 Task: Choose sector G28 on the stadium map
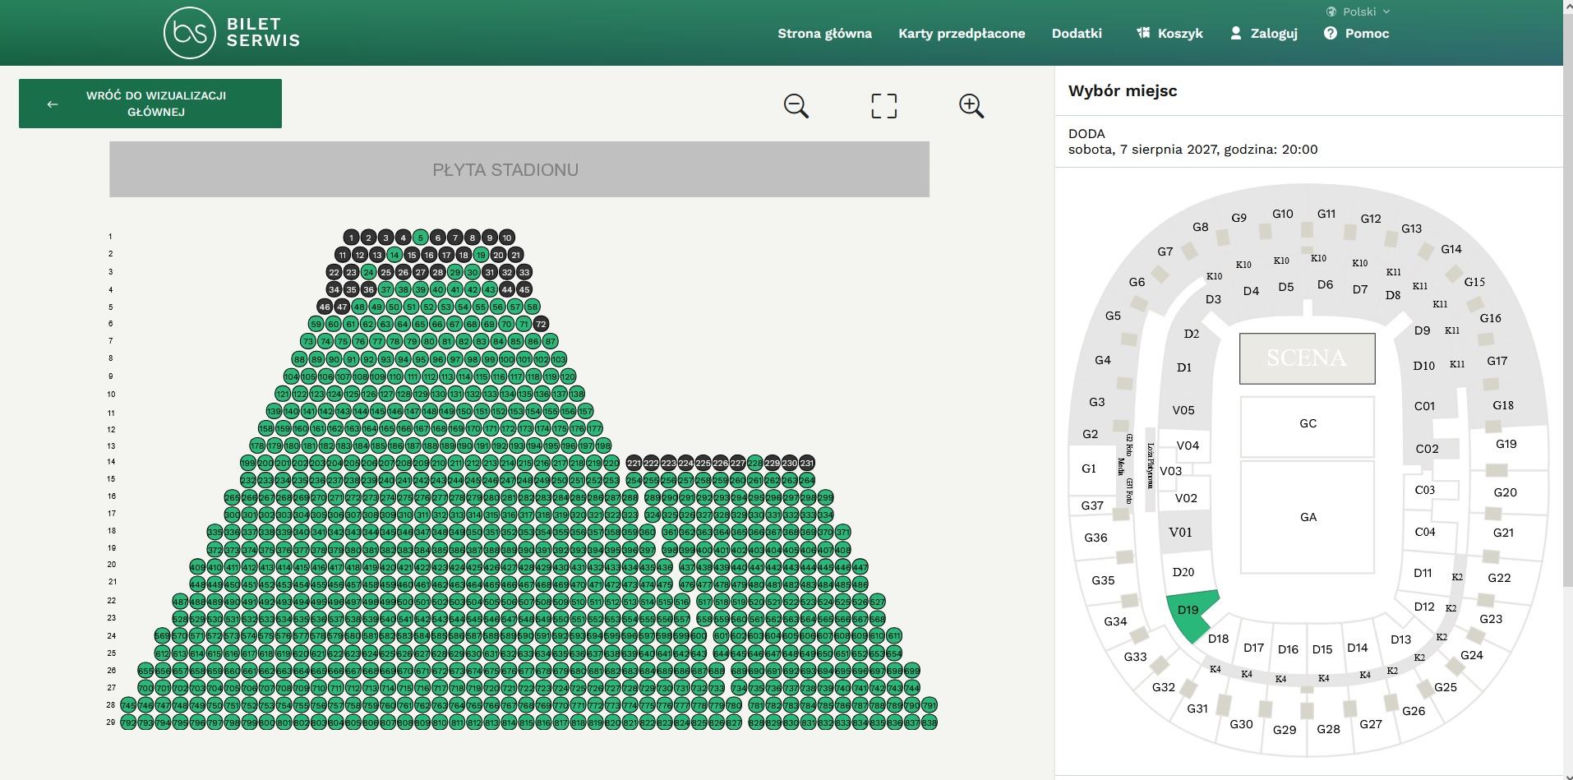1328,729
